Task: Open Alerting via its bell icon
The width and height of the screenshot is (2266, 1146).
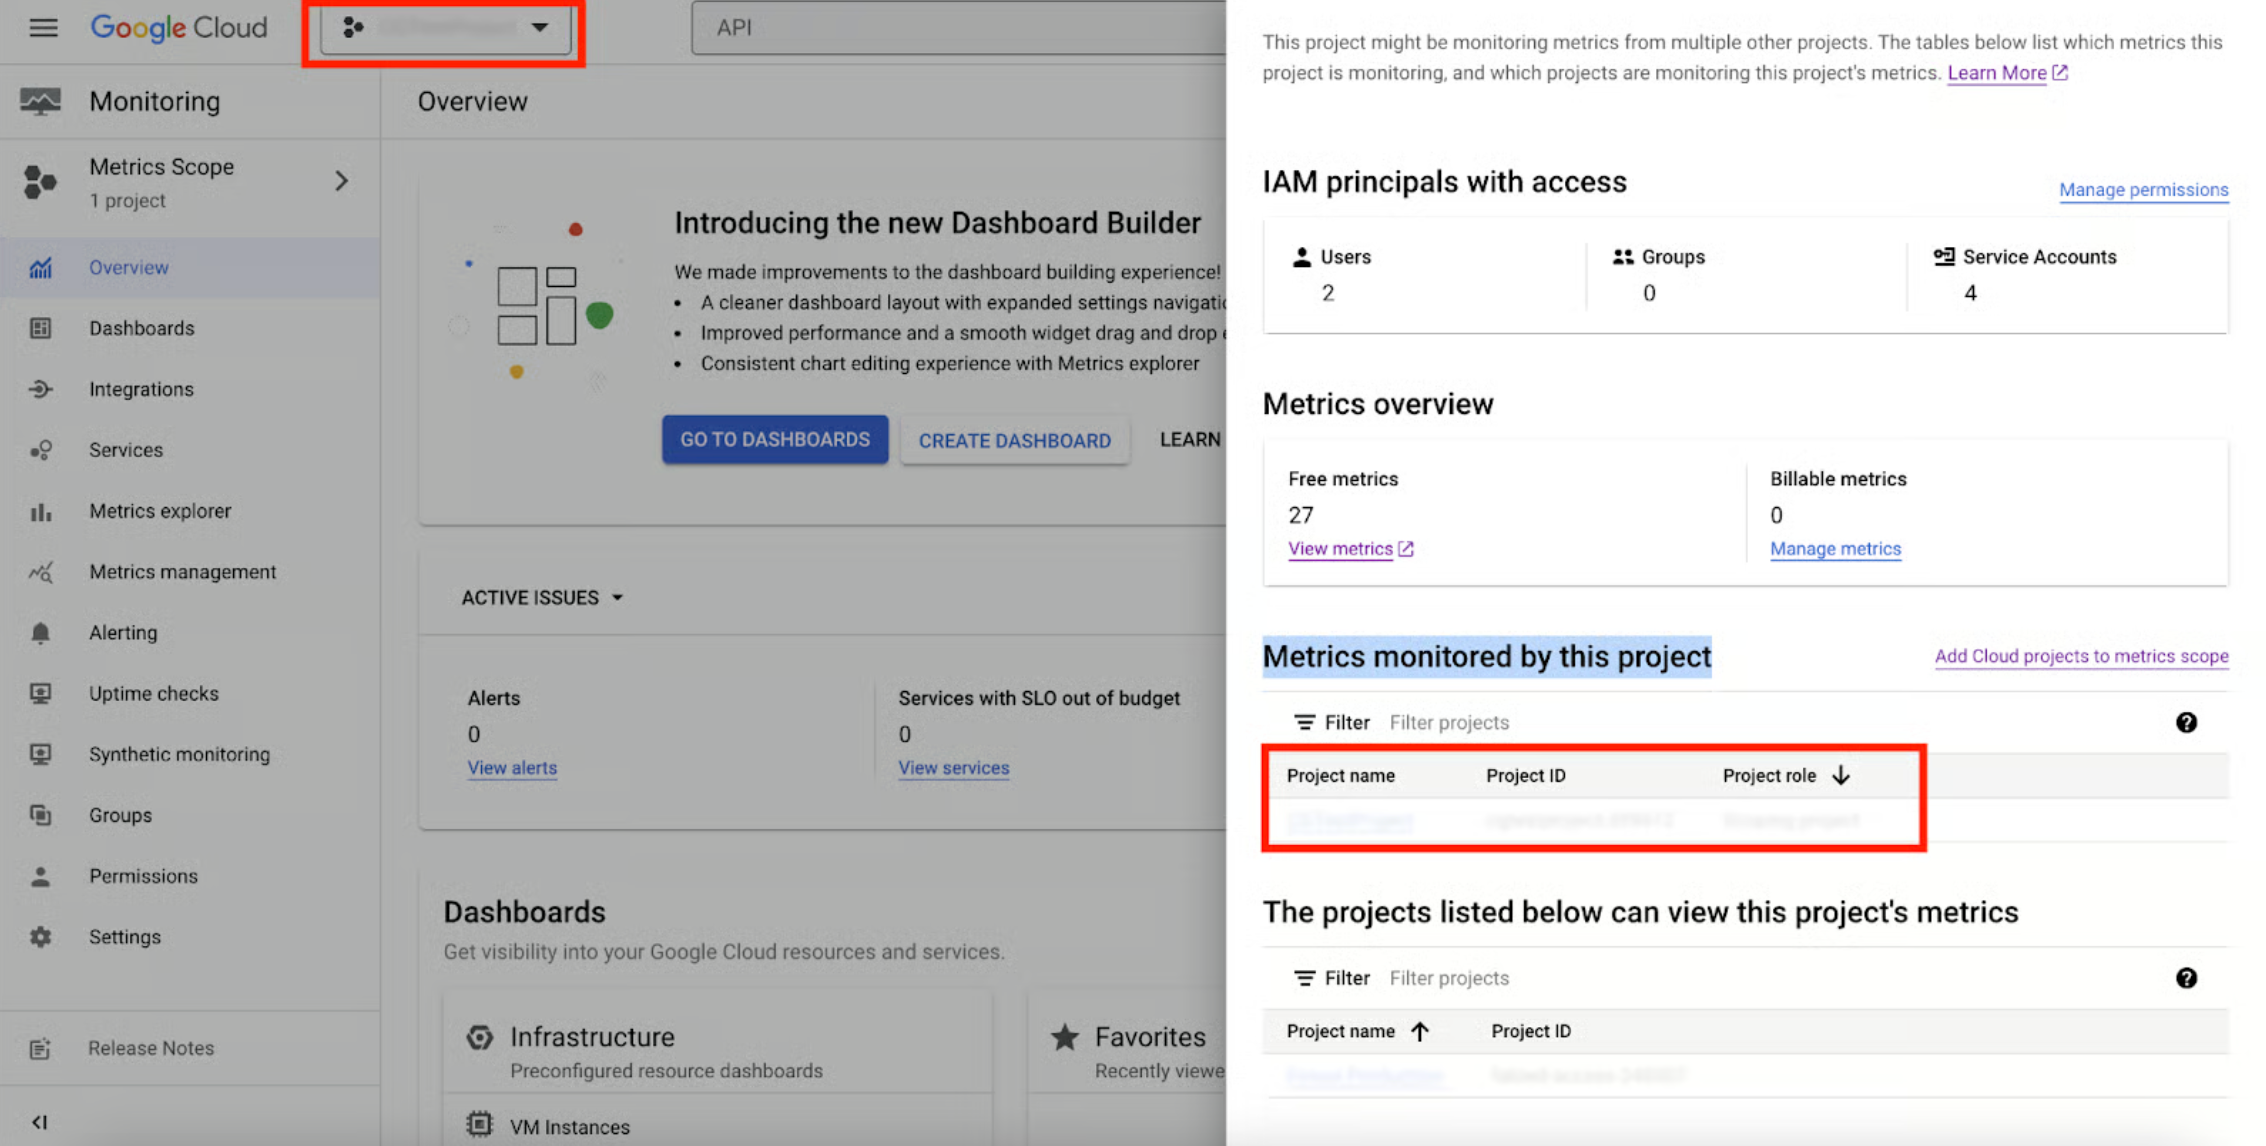Action: [40, 633]
